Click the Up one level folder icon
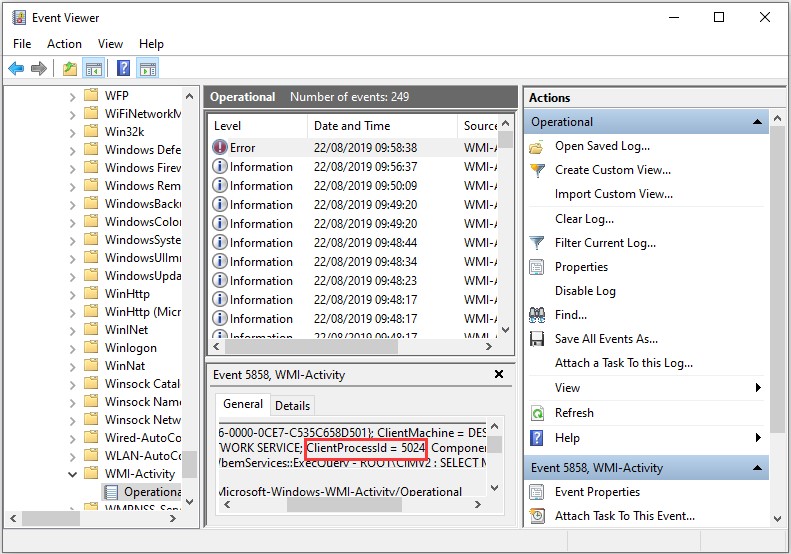The height and width of the screenshot is (554, 791). pyautogui.click(x=70, y=68)
